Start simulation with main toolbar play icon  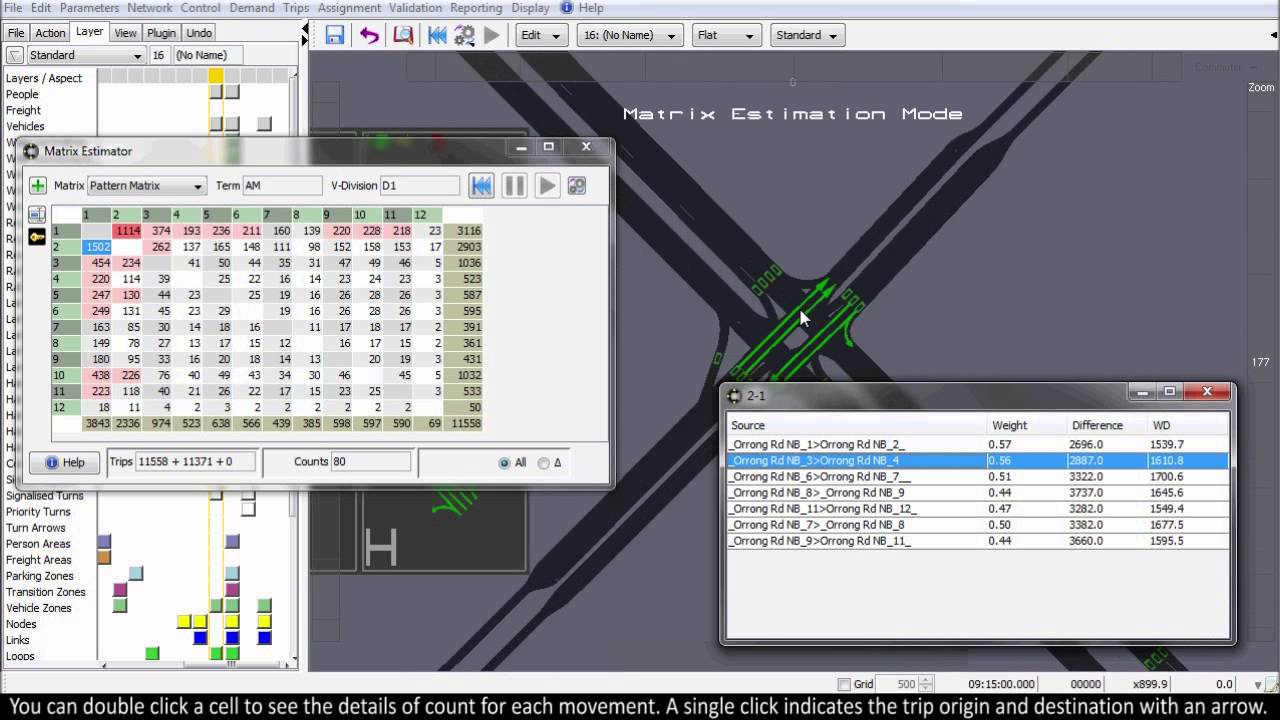[x=491, y=35]
